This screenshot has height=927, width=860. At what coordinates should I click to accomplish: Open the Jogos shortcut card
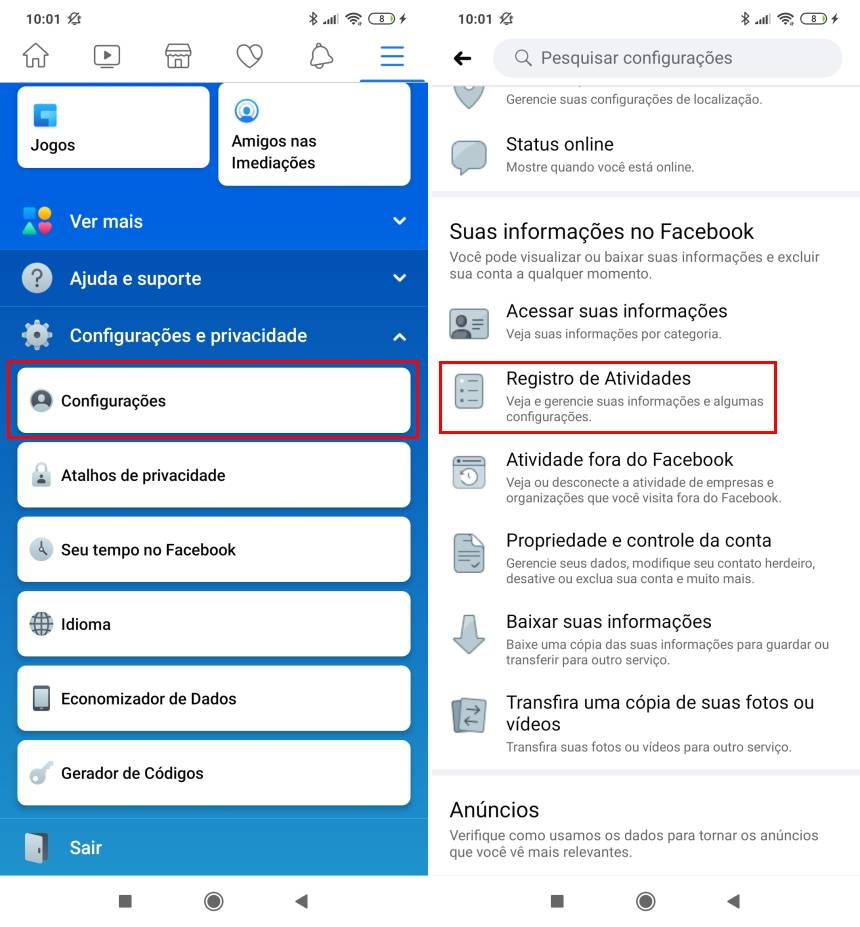(x=113, y=127)
